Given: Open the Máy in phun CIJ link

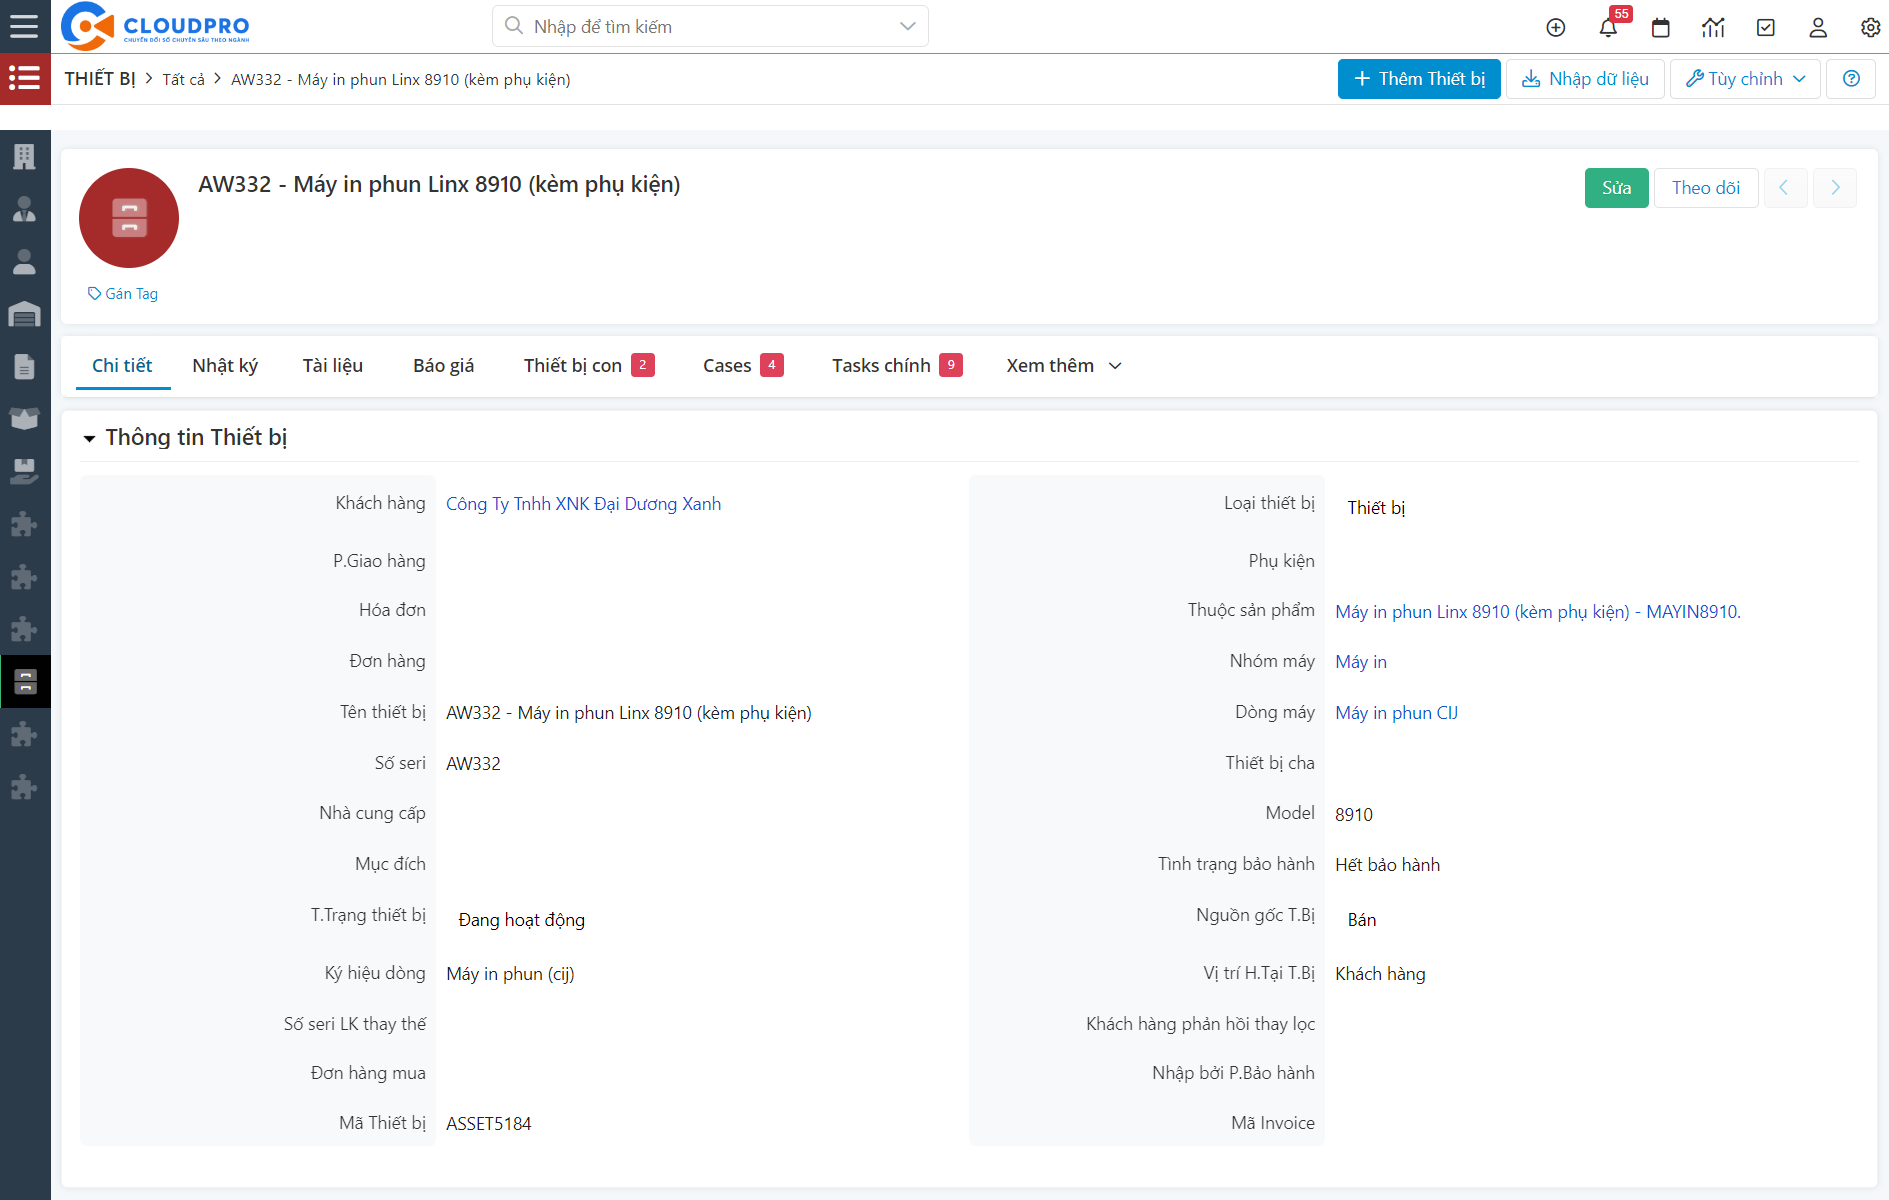Looking at the screenshot, I should coord(1396,713).
